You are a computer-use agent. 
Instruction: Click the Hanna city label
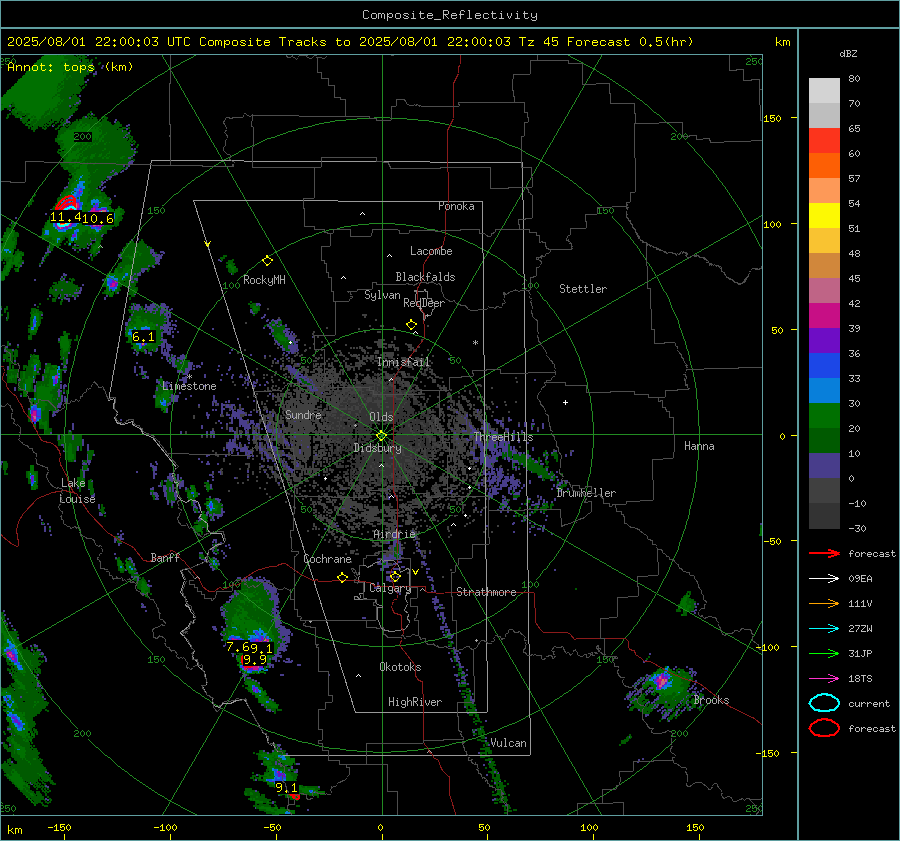pyautogui.click(x=699, y=446)
